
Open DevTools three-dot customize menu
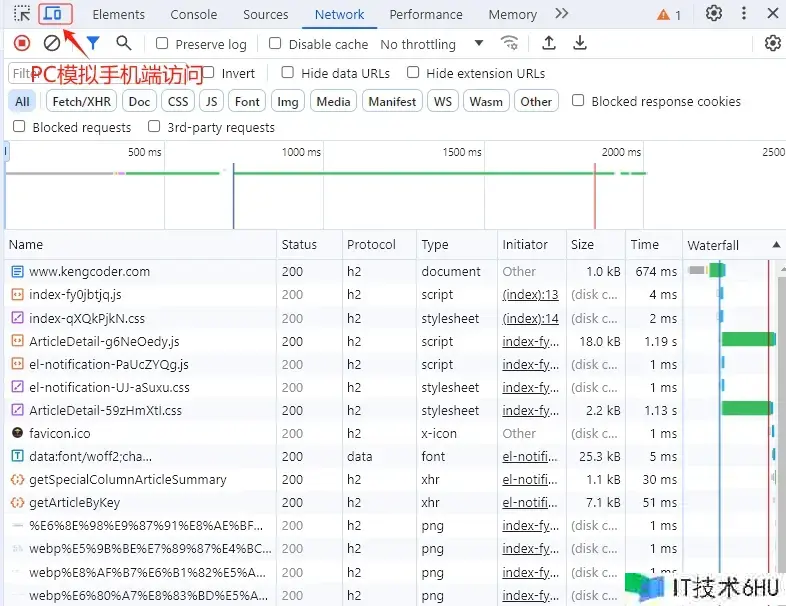(x=744, y=14)
